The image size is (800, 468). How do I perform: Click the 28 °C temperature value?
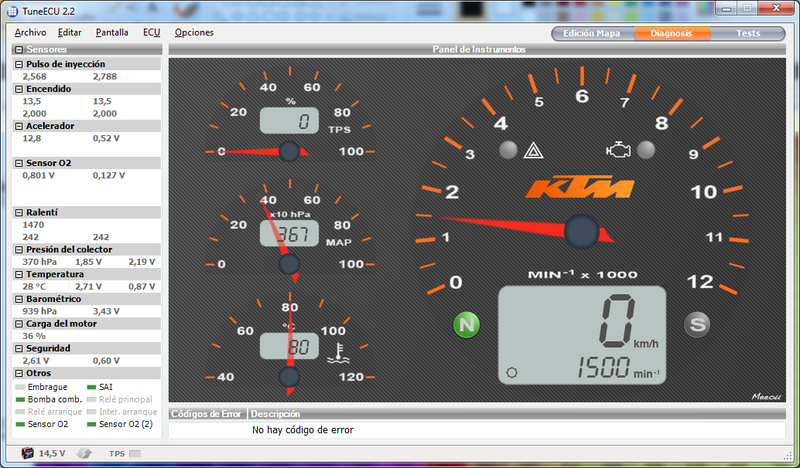coord(35,286)
